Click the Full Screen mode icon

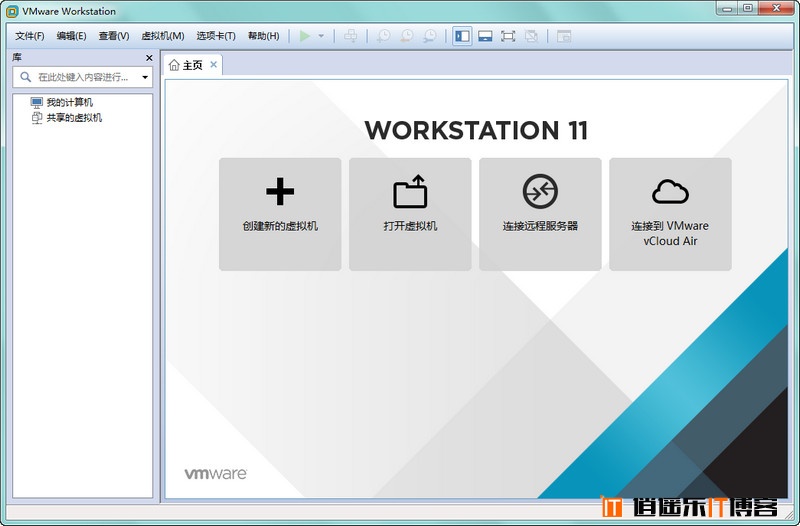508,36
